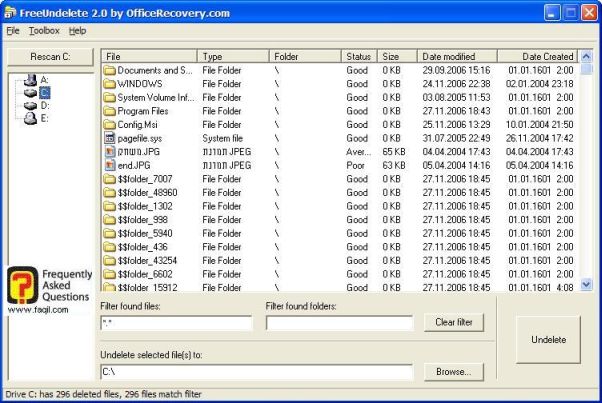Click the pagefile.sys system file icon
This screenshot has width=602, height=403.
[x=110, y=138]
